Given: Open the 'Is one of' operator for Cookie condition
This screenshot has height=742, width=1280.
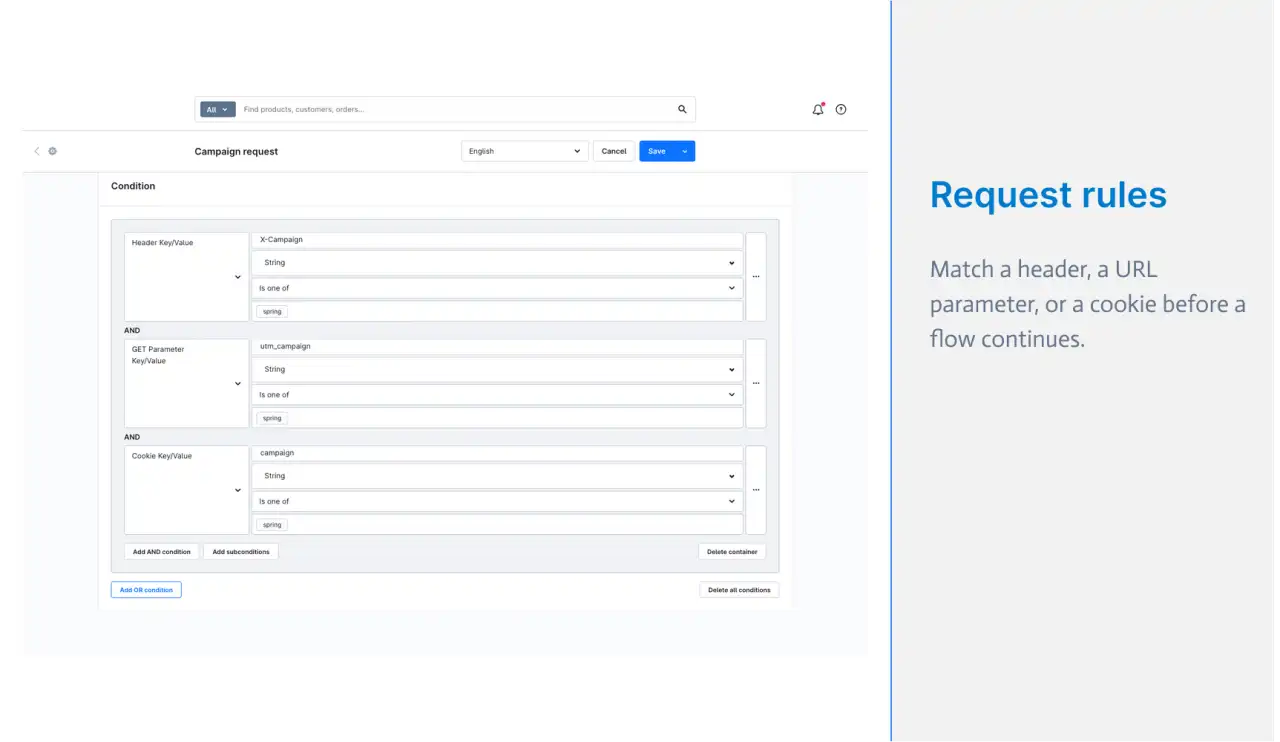Looking at the screenshot, I should coord(497,501).
